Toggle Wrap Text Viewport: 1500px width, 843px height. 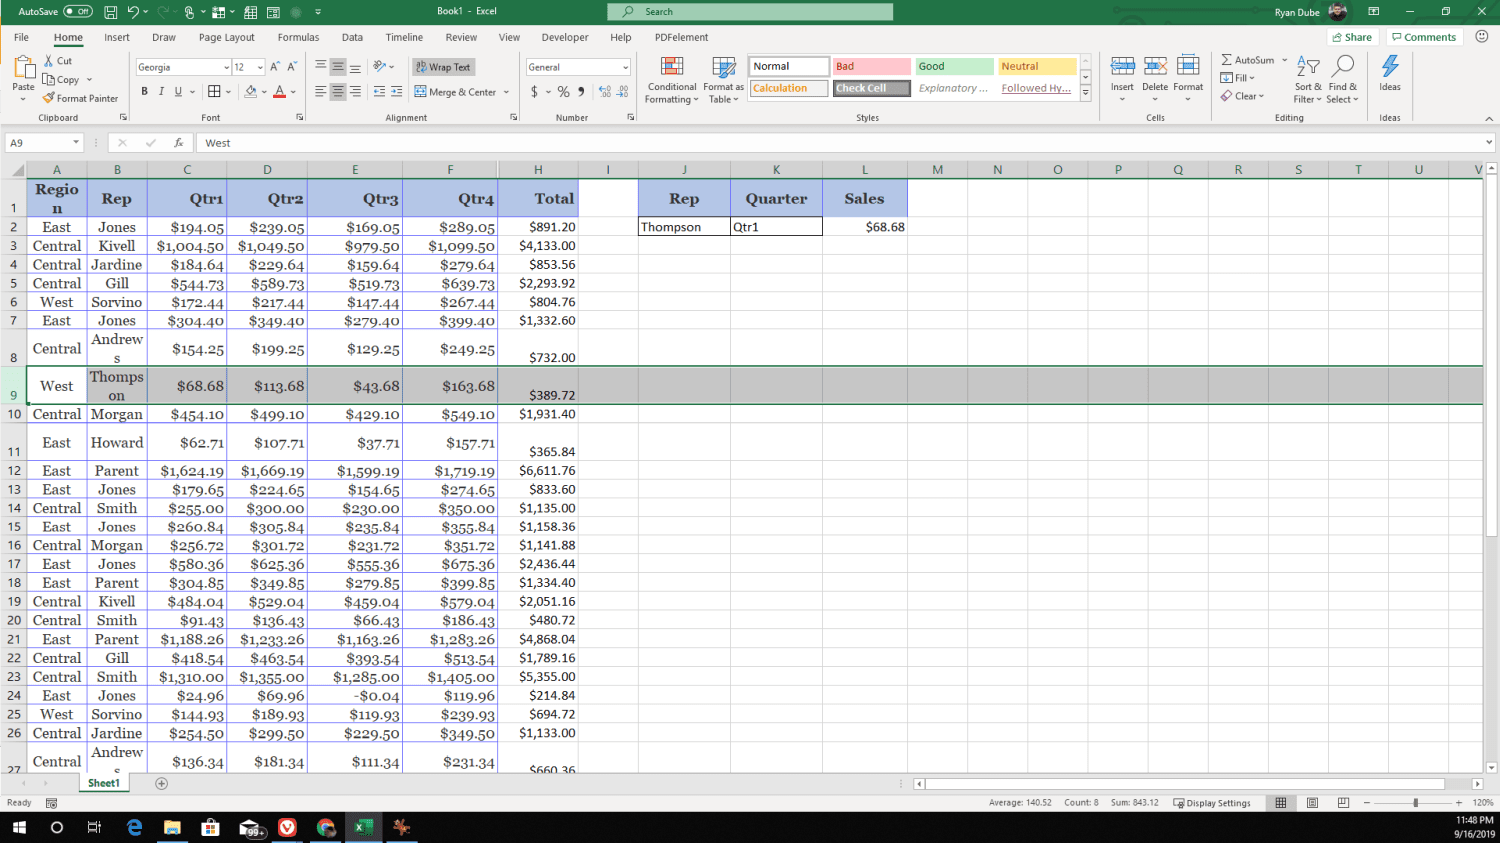coord(443,67)
